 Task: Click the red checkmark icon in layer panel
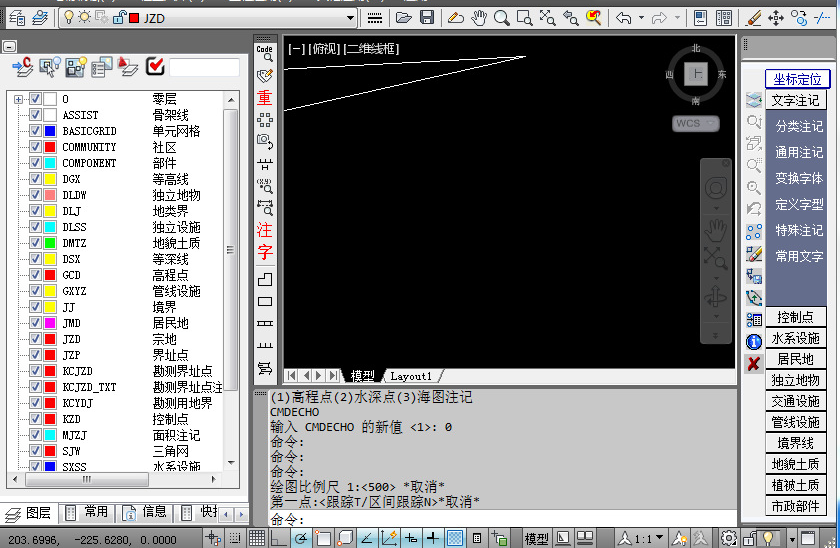(155, 66)
